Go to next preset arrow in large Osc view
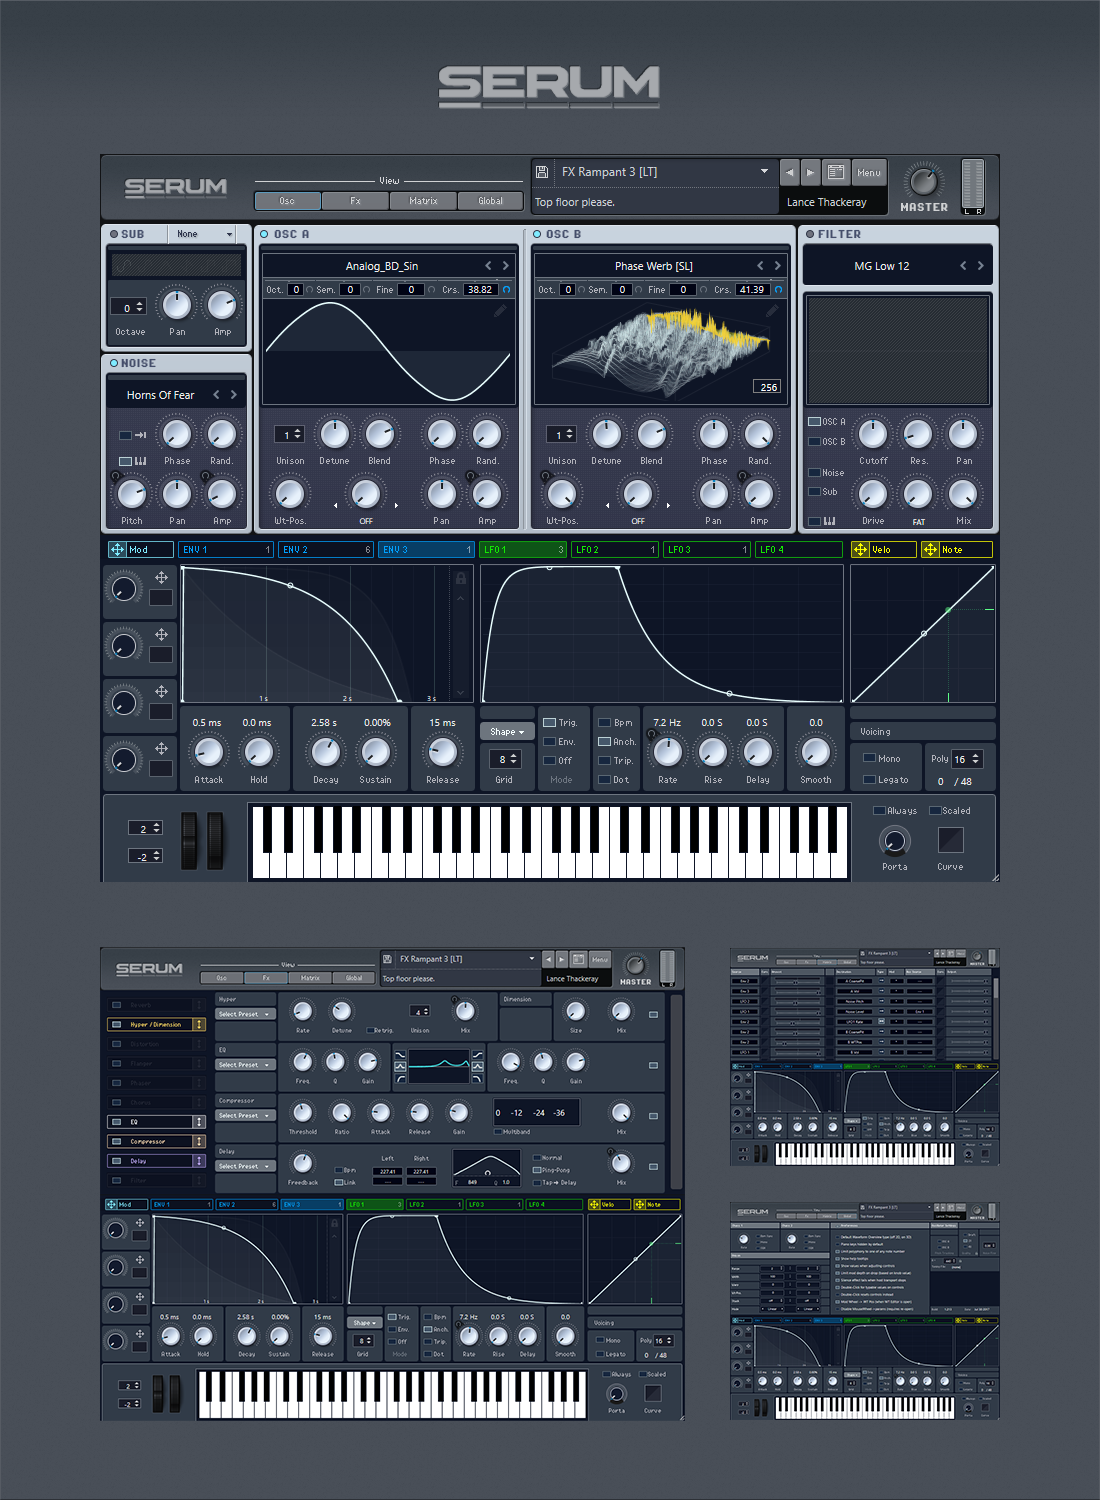The width and height of the screenshot is (1100, 1500). pos(810,172)
